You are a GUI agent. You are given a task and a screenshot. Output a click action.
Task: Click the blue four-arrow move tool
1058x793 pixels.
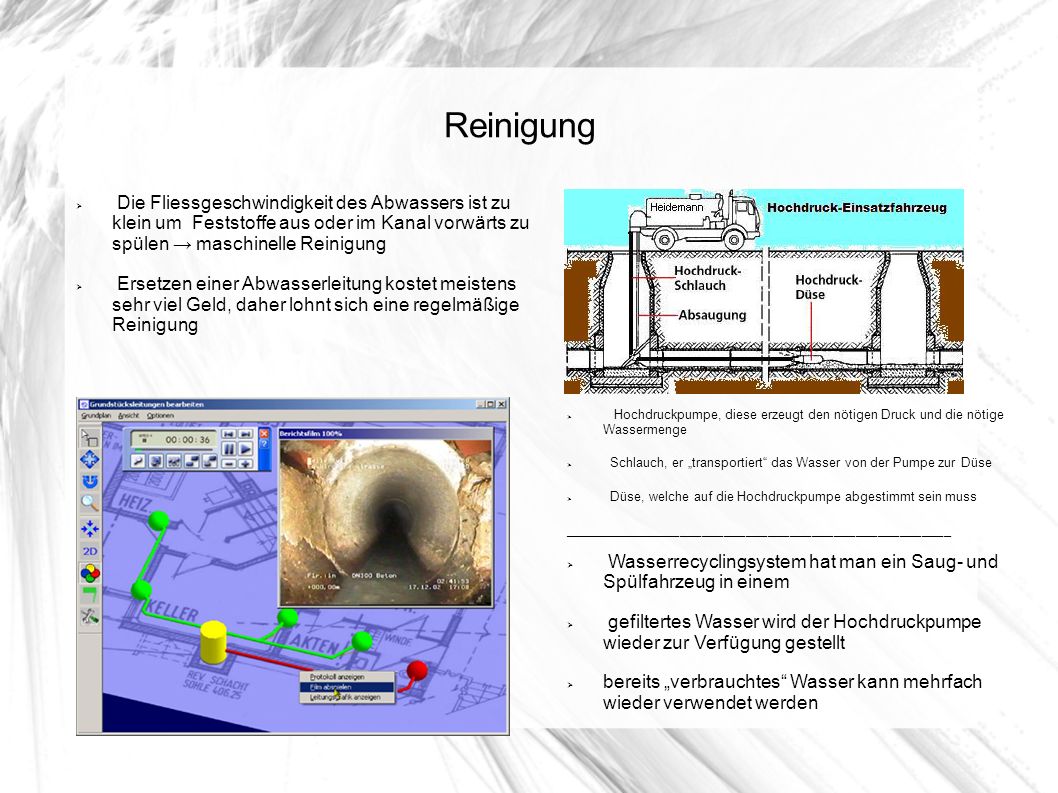89,460
